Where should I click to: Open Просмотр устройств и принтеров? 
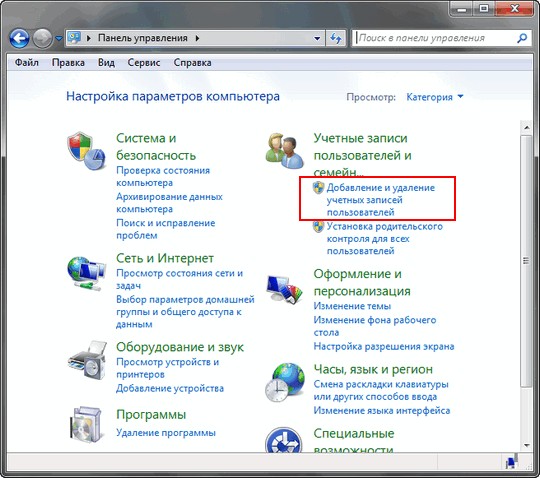click(167, 368)
